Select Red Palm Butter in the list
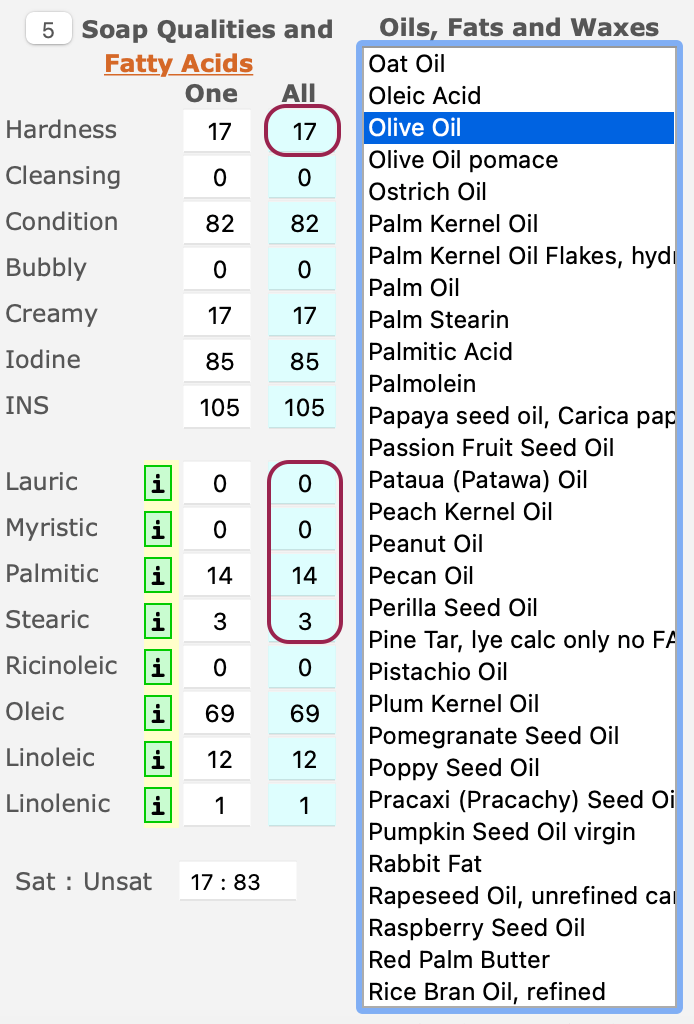 coord(459,960)
